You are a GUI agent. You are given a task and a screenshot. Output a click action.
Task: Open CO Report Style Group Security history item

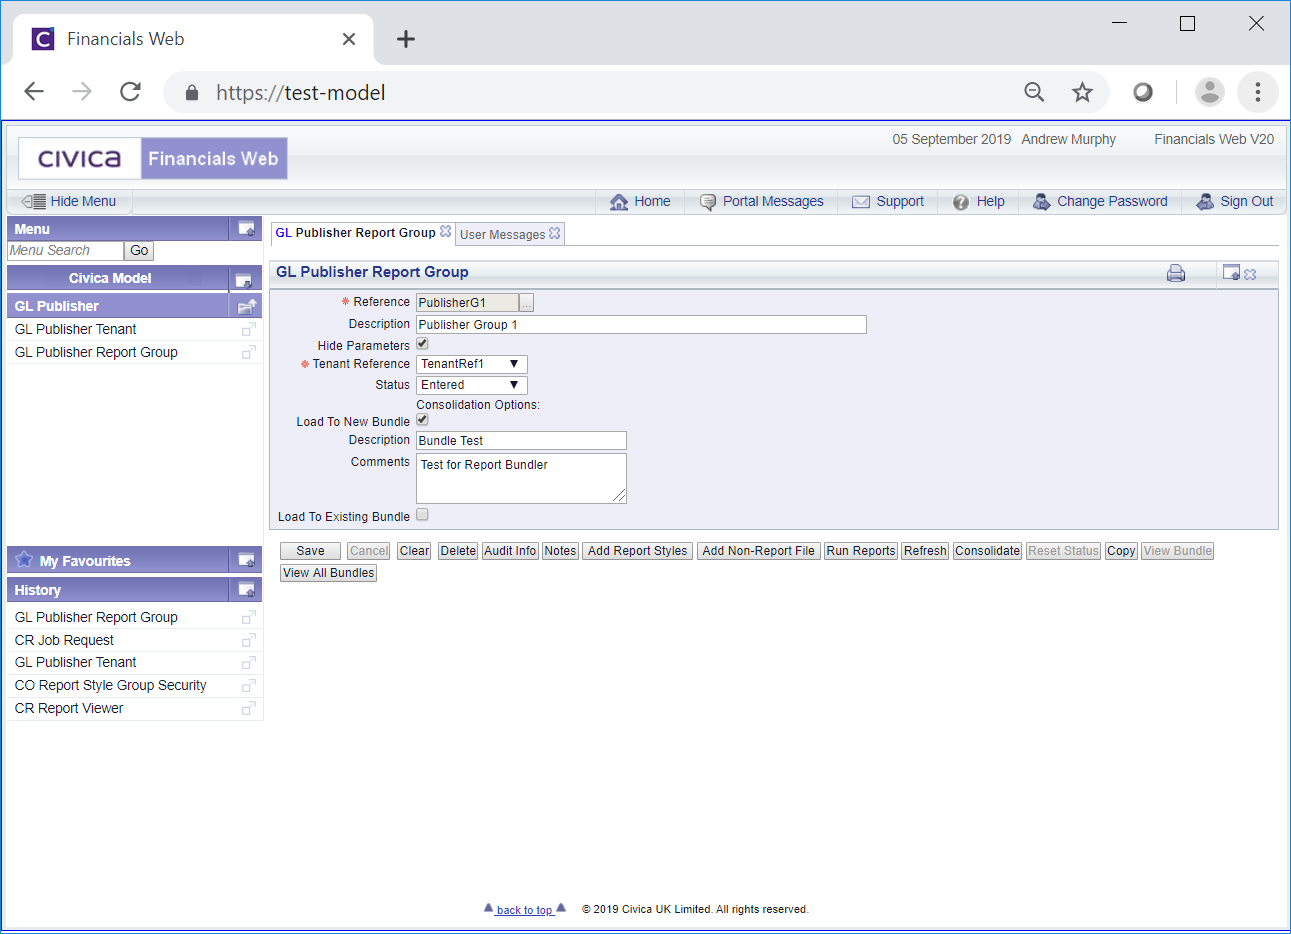(110, 685)
